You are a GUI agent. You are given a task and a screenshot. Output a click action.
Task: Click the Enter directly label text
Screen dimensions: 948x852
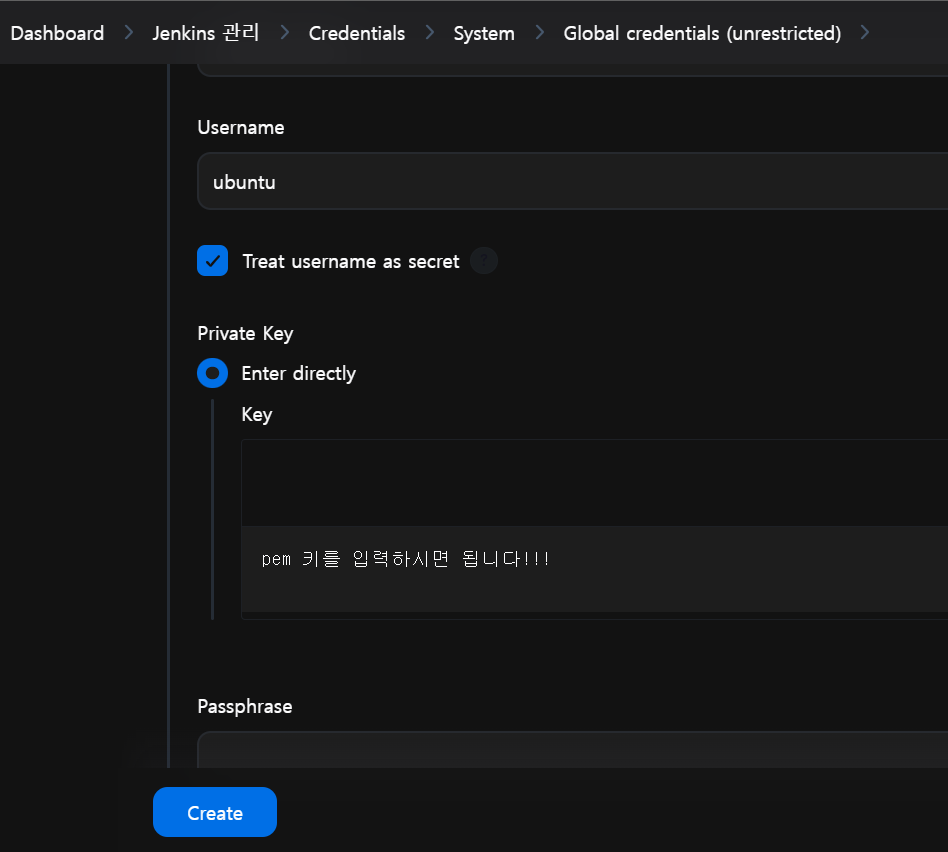pyautogui.click(x=299, y=374)
